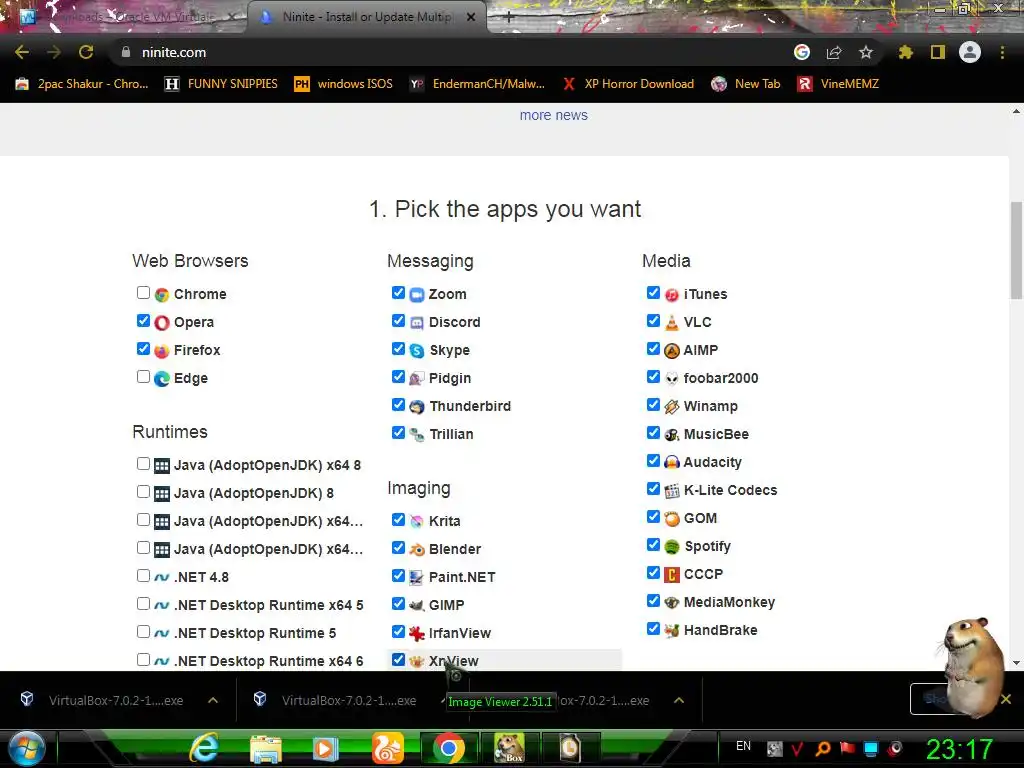Image resolution: width=1024 pixels, height=768 pixels.
Task: Untick the Krita checkbox
Action: 398,520
